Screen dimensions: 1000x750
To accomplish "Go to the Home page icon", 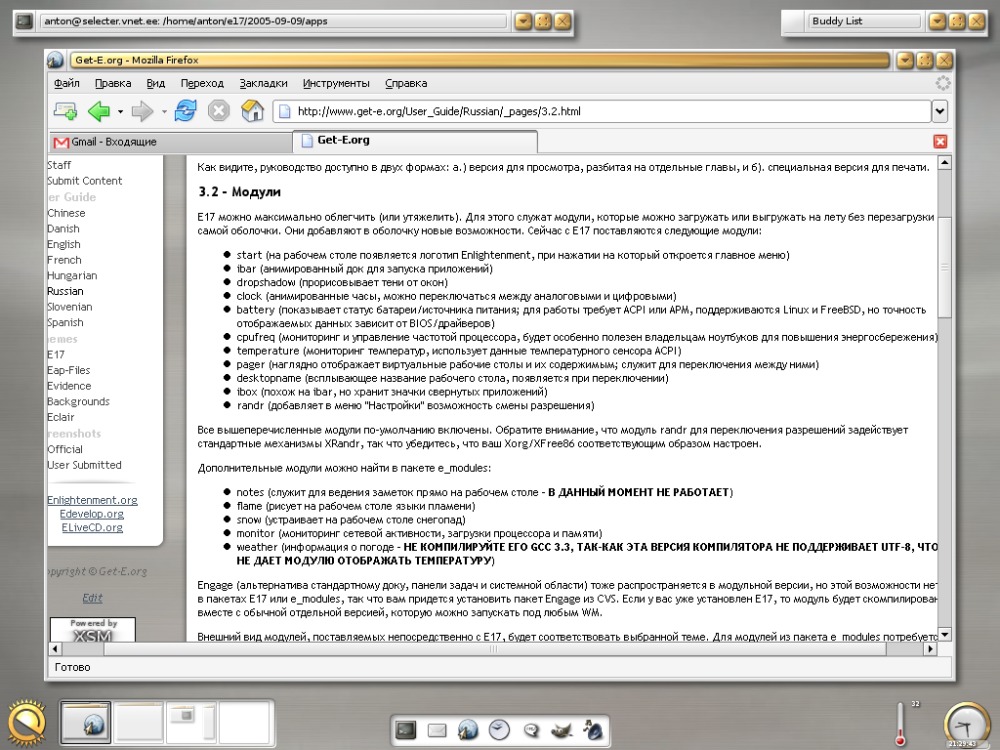I will (x=253, y=111).
